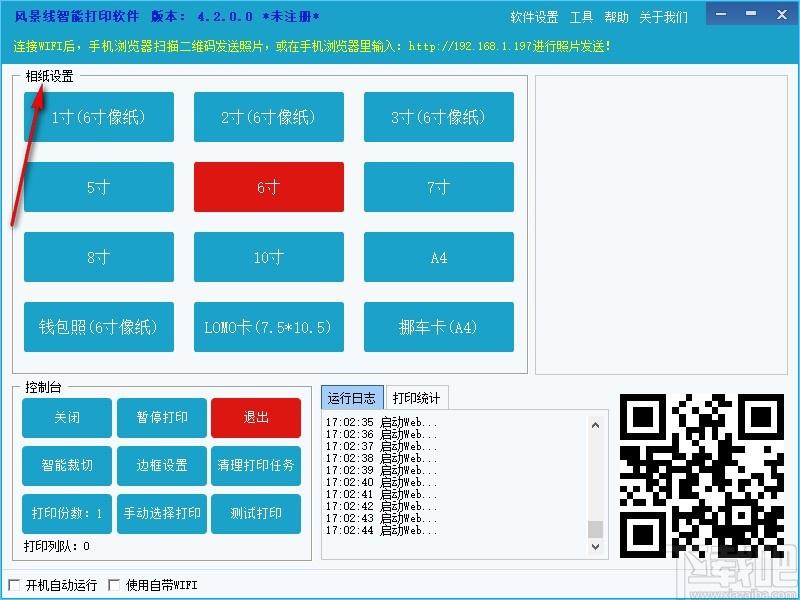Enable 开机自动运行 checkbox

point(15,585)
